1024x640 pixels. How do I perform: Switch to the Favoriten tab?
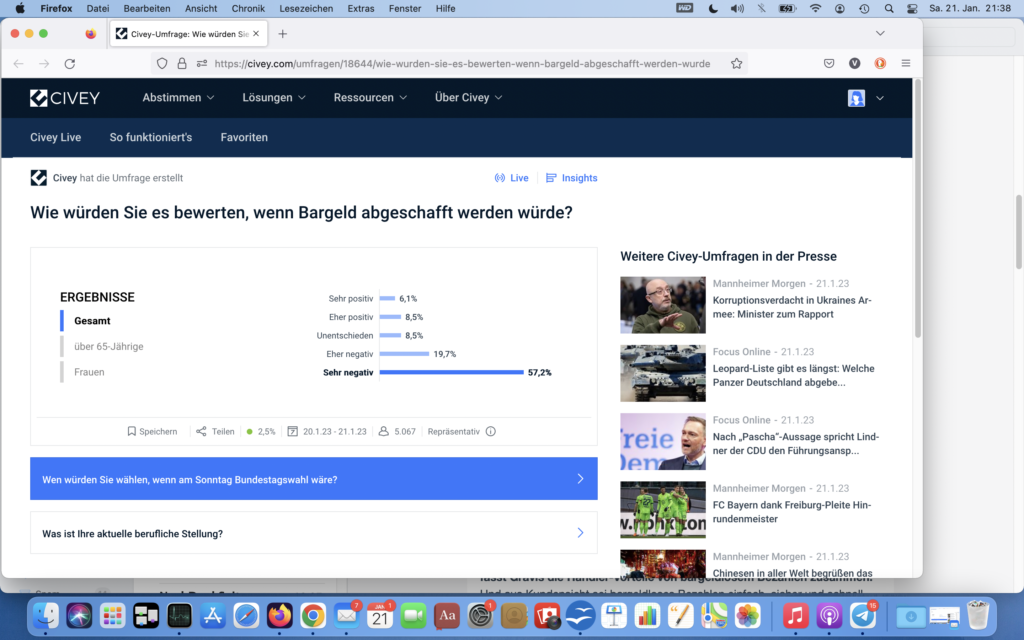click(244, 137)
